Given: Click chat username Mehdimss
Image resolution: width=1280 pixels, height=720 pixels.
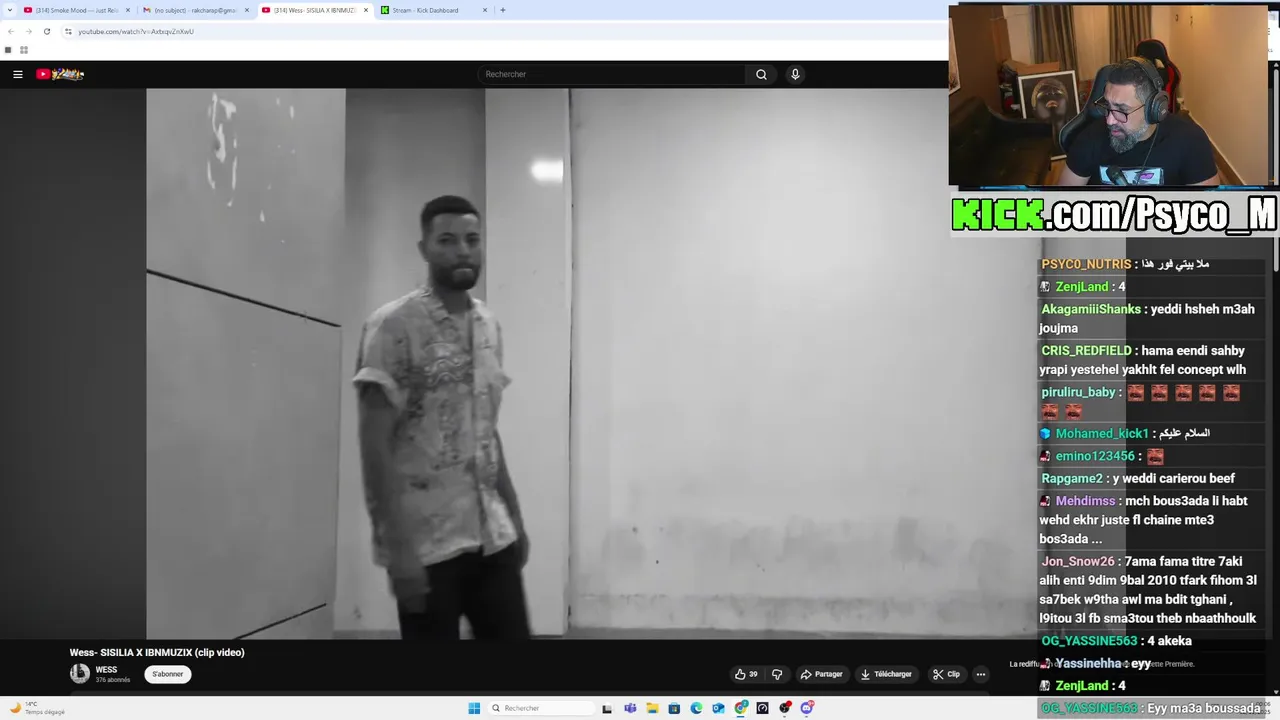Looking at the screenshot, I should point(1085,501).
